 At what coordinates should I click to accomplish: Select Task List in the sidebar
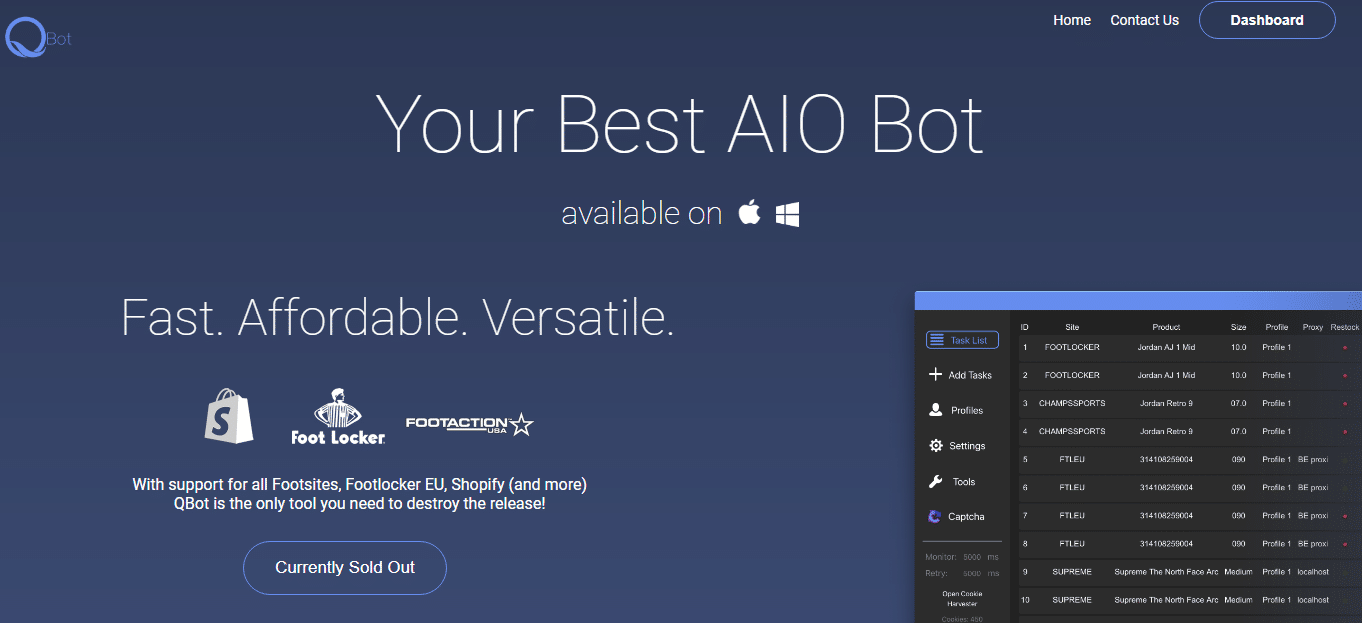click(962, 340)
